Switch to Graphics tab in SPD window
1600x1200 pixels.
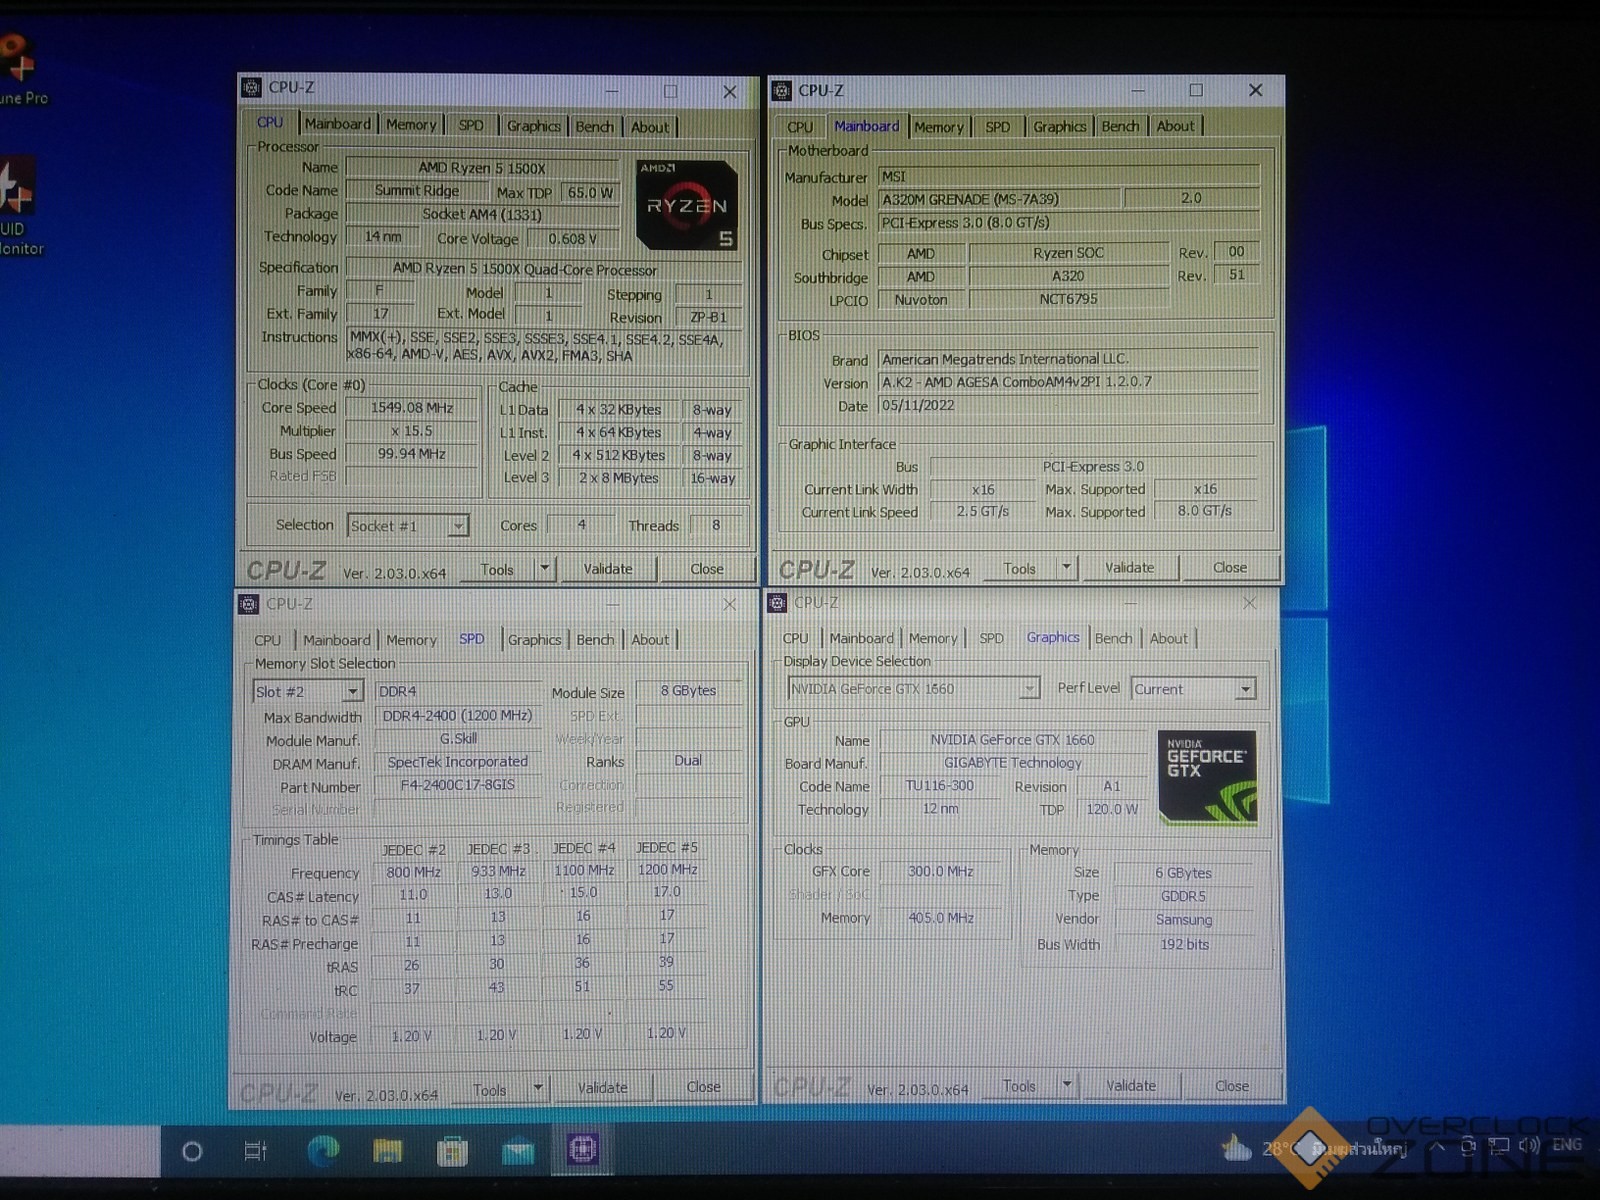534,640
